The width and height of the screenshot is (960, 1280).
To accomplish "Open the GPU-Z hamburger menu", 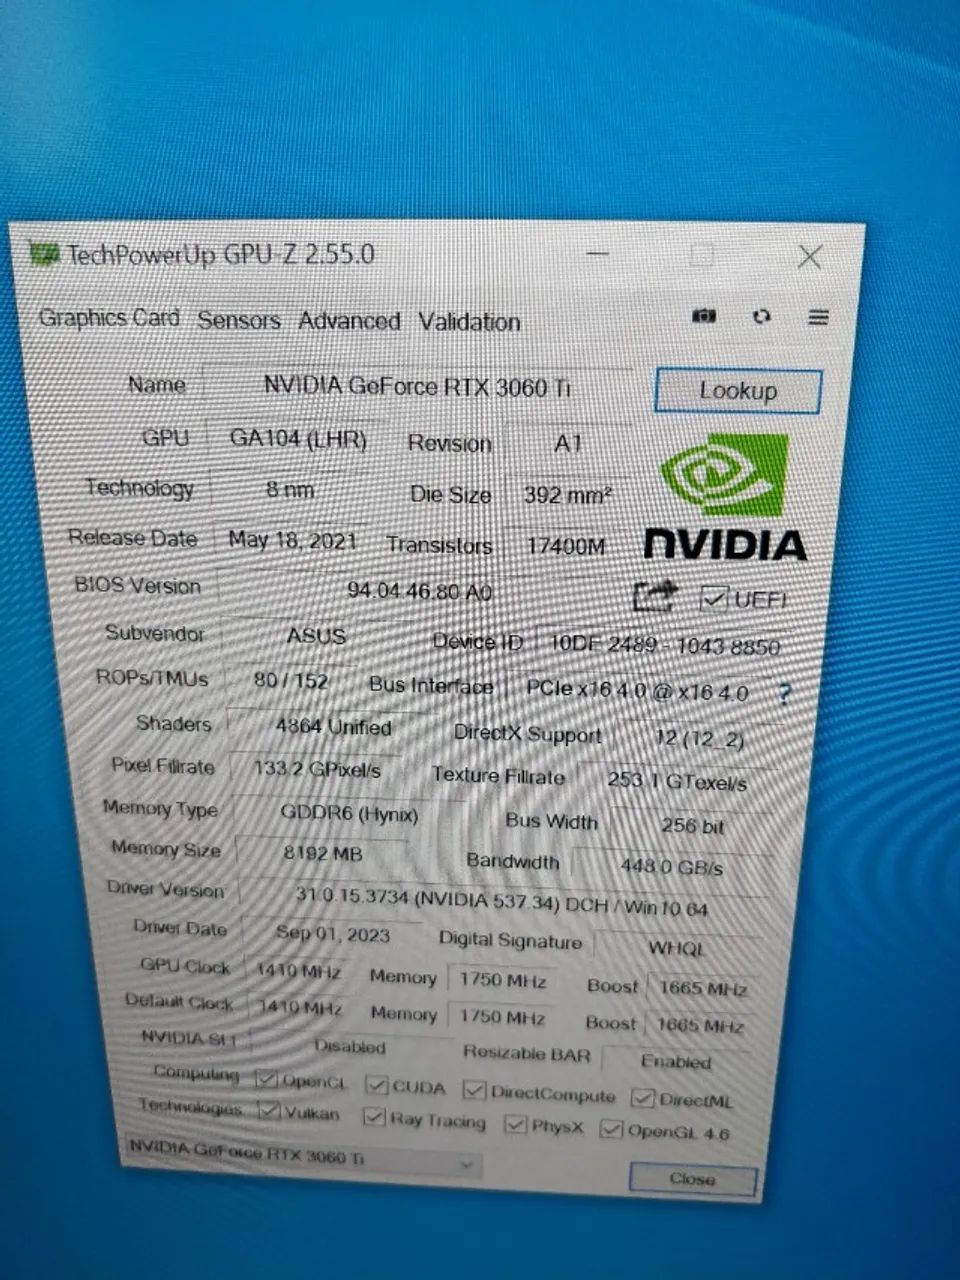I will point(818,317).
